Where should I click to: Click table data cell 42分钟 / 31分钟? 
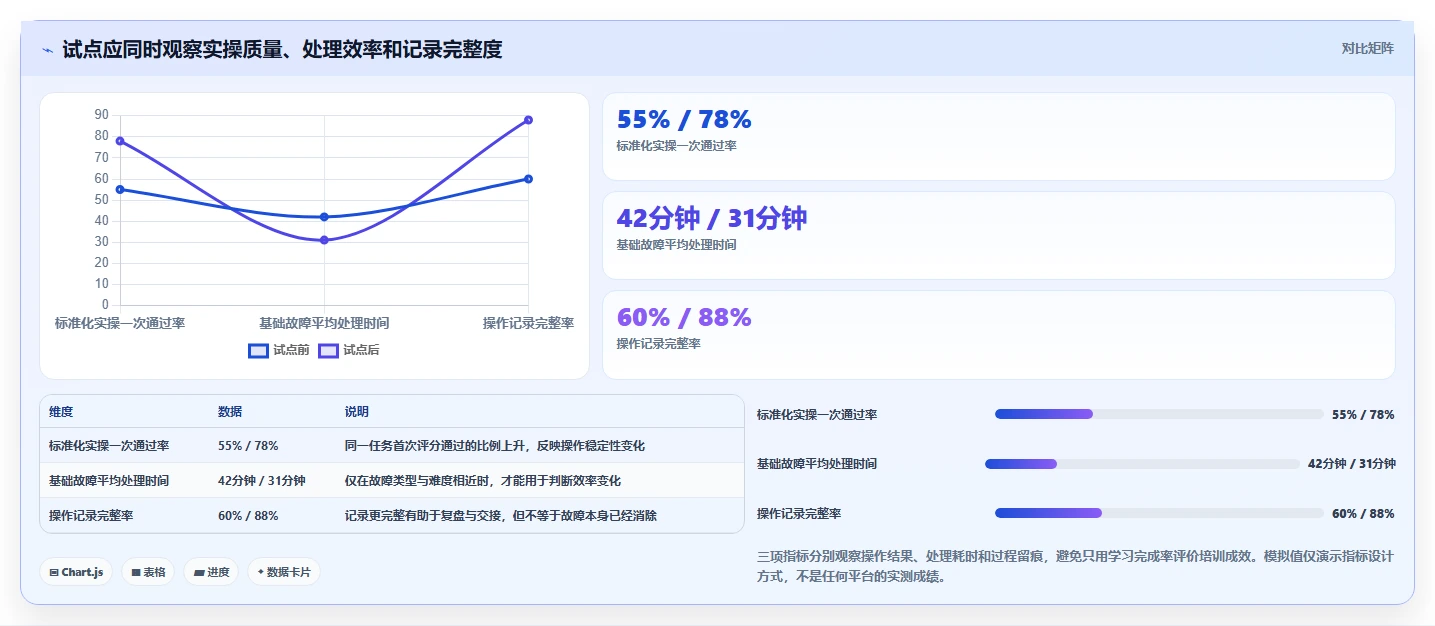(262, 481)
